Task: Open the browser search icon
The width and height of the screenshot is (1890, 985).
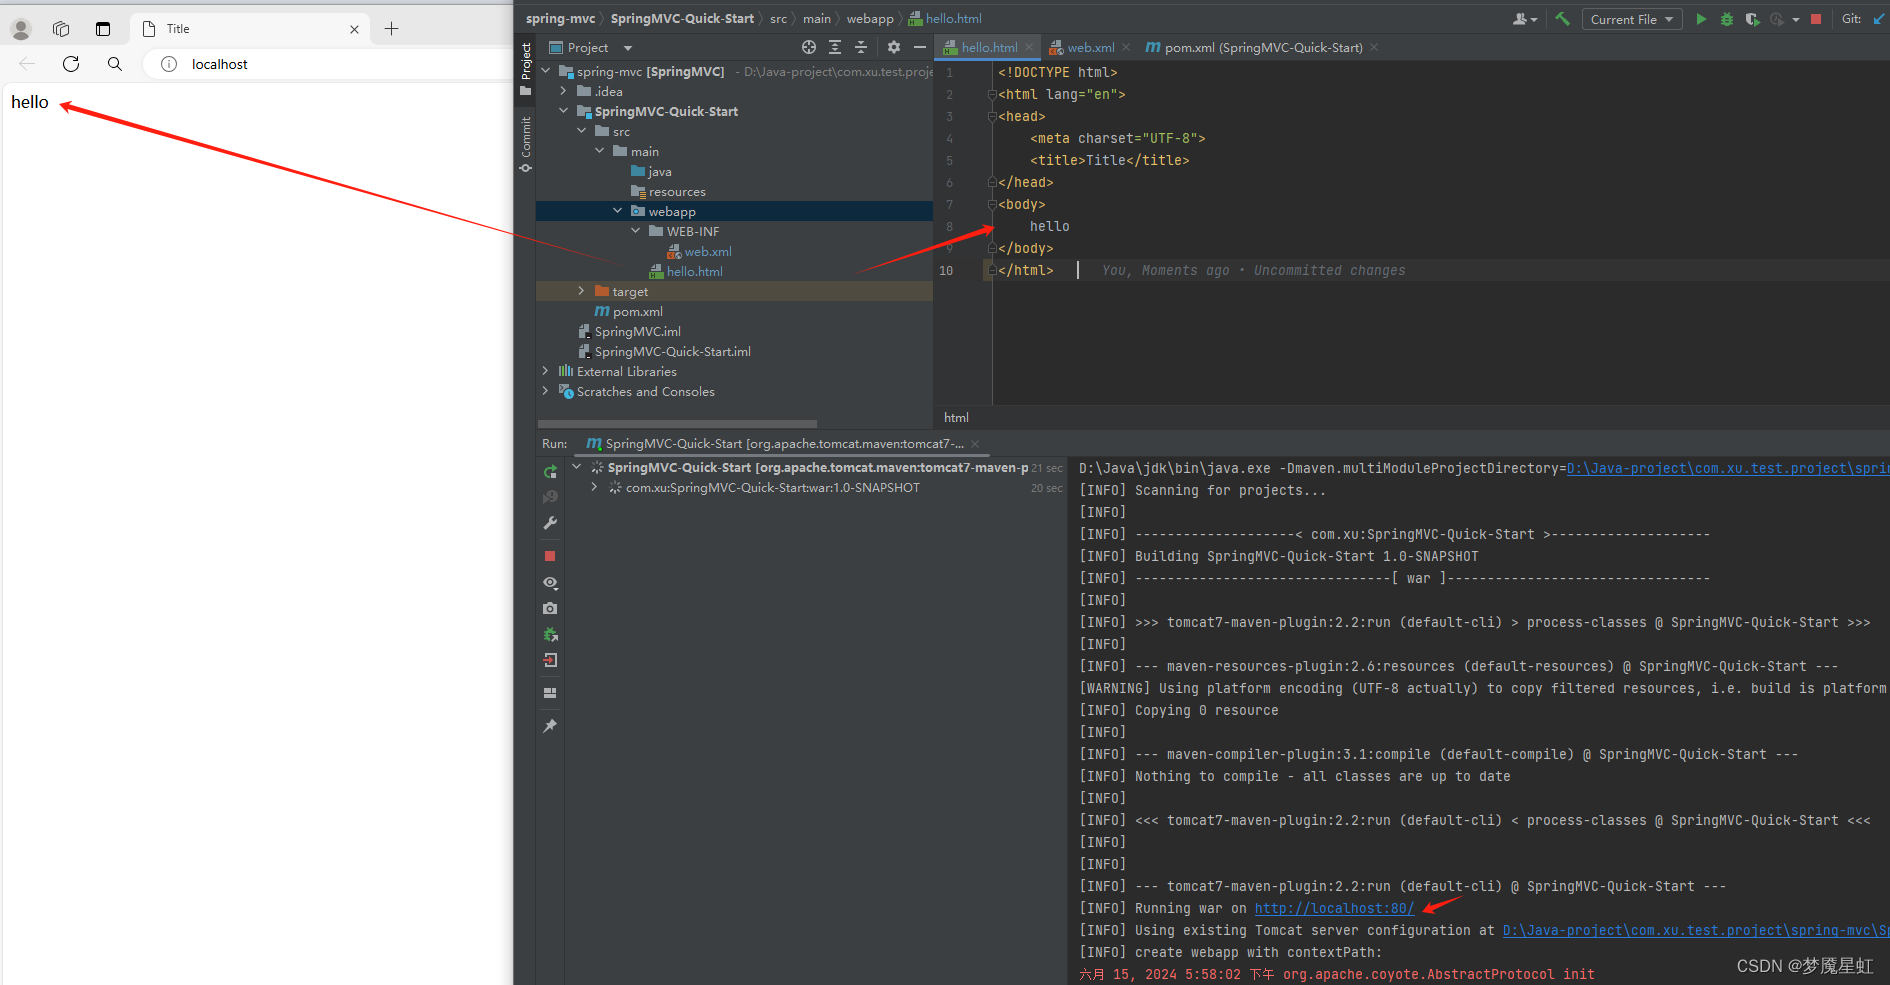Action: pos(115,64)
